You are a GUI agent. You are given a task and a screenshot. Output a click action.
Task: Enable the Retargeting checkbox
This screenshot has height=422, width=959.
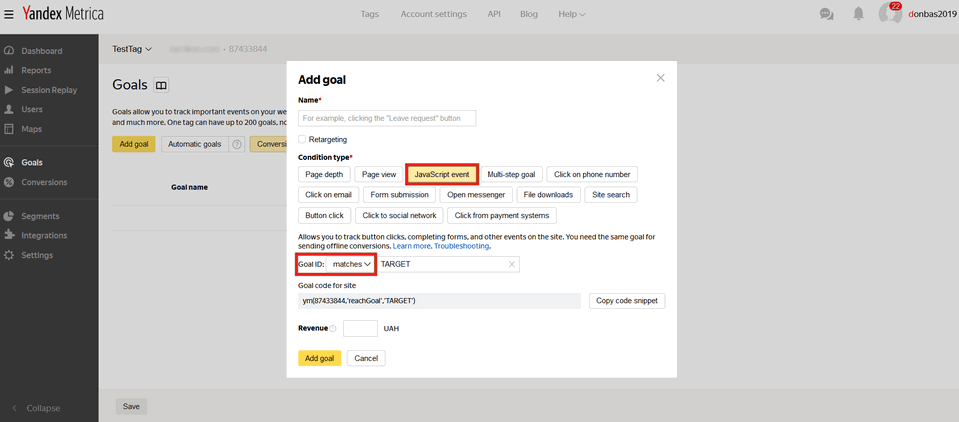tap(302, 139)
